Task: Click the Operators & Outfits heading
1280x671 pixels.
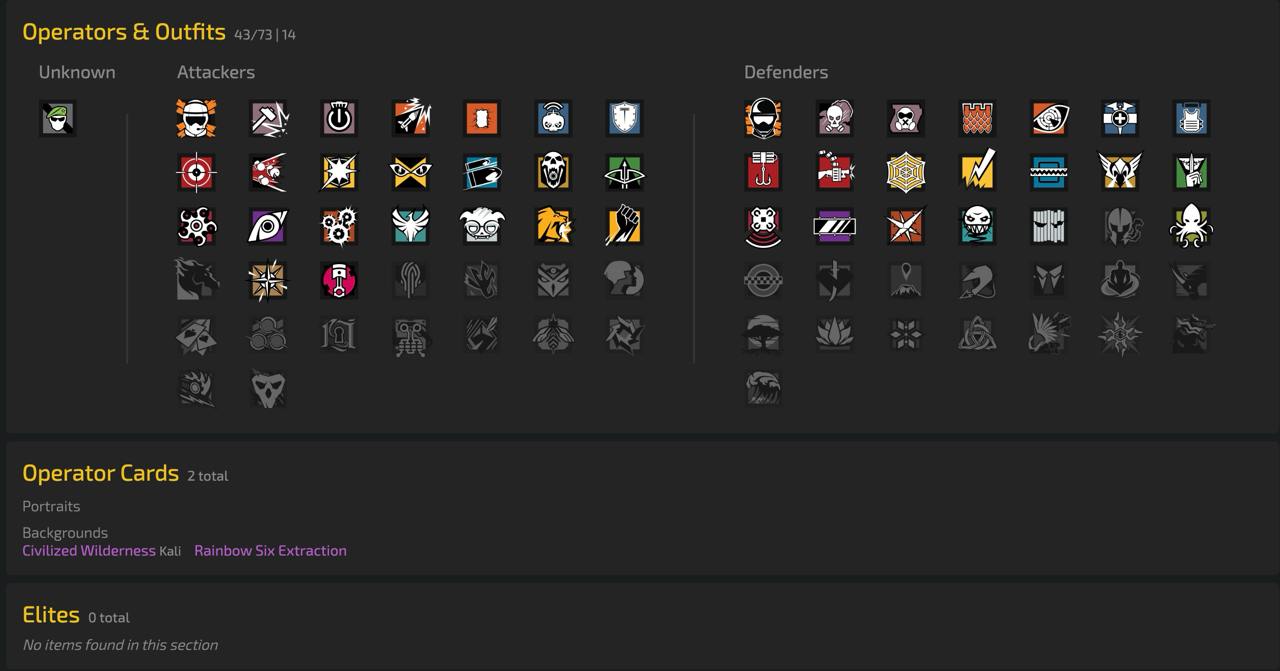Action: point(124,31)
